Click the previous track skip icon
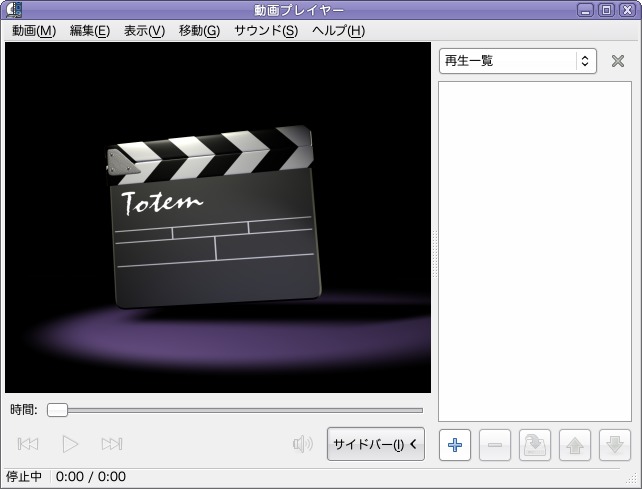The image size is (642, 489). (28, 444)
